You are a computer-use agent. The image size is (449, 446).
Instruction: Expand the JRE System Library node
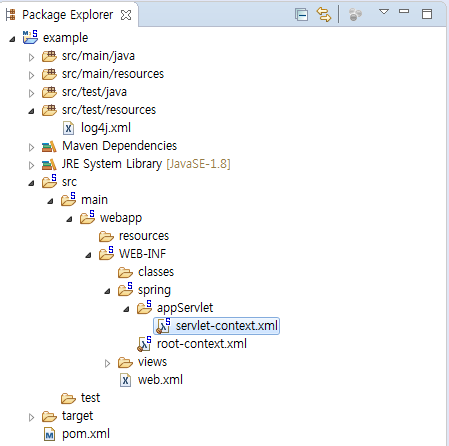[31, 165]
